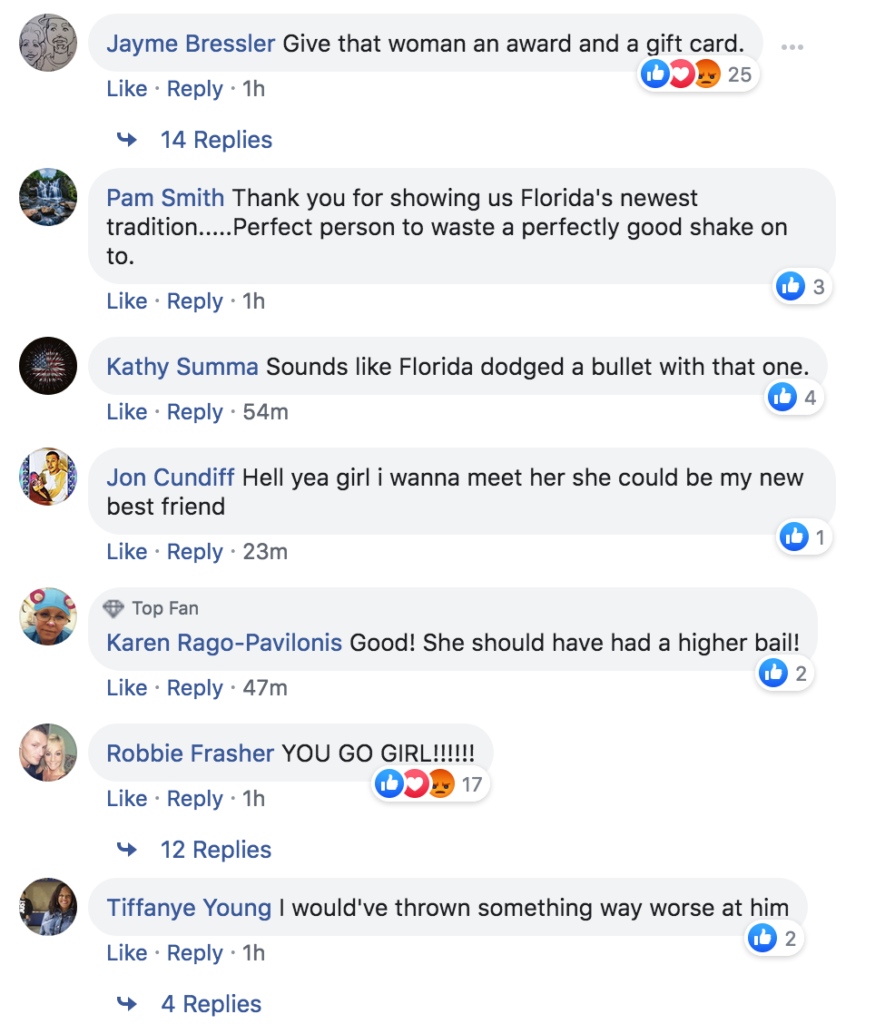The image size is (895, 1024).
Task: Open Karen Rago-Pavilonis's profile link
Action: click(x=224, y=643)
